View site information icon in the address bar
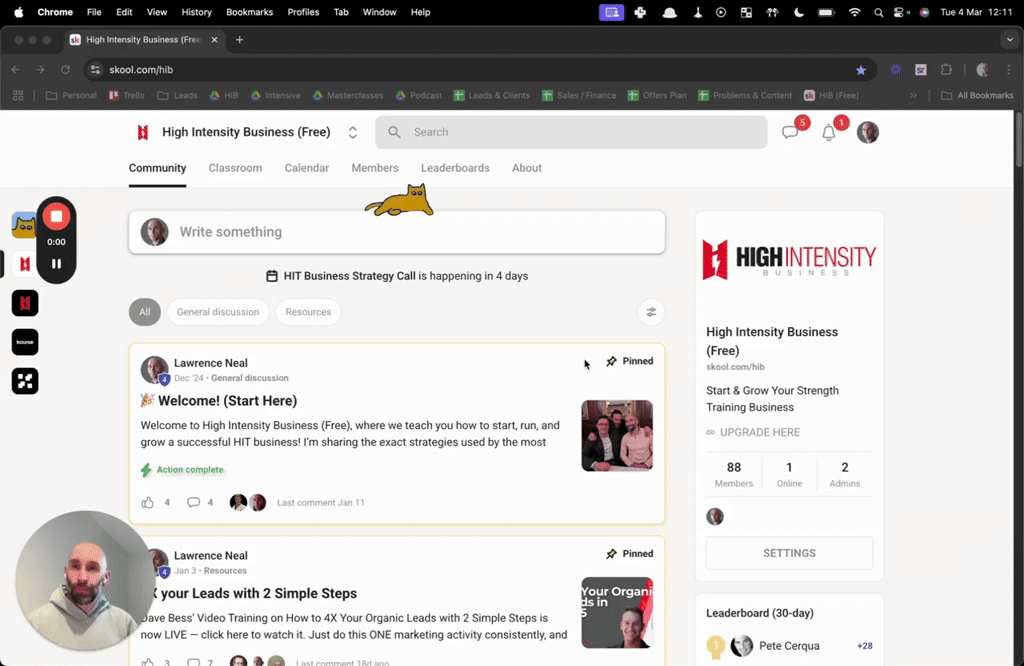 coord(95,70)
